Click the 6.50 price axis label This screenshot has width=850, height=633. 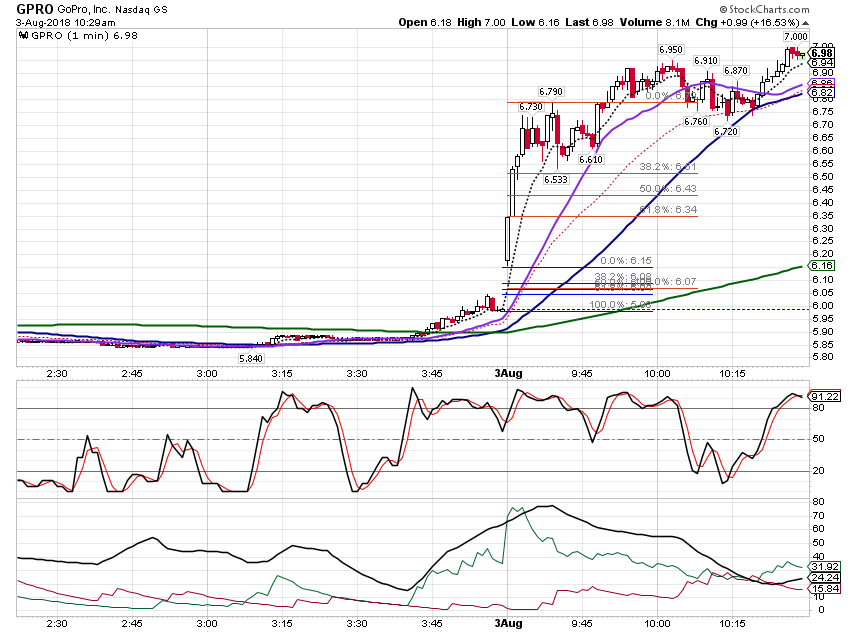[822, 177]
